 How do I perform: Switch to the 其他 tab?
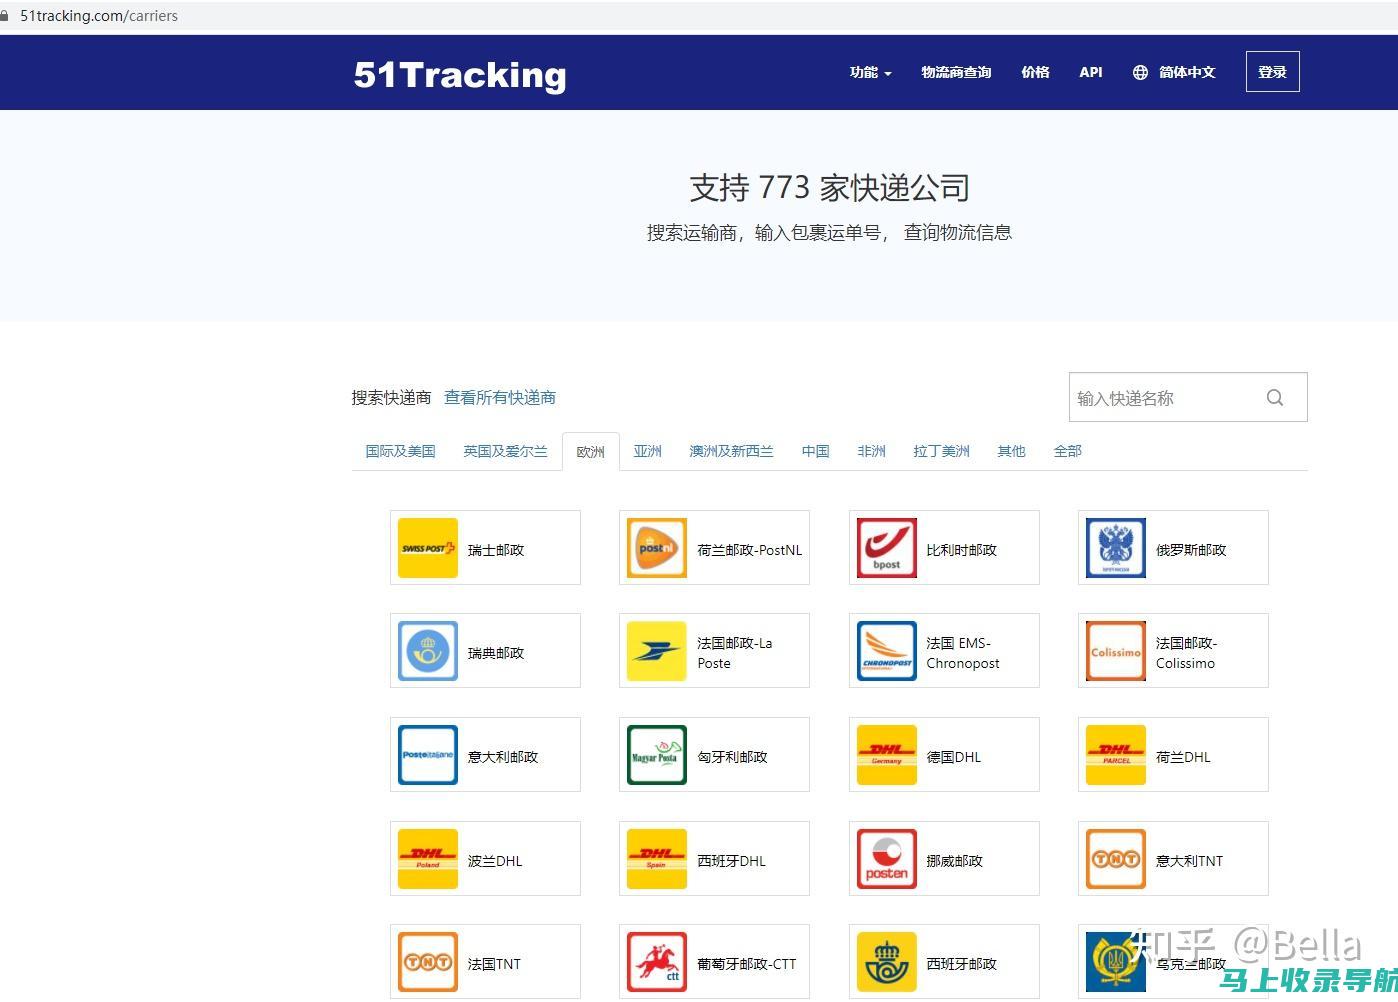1011,451
